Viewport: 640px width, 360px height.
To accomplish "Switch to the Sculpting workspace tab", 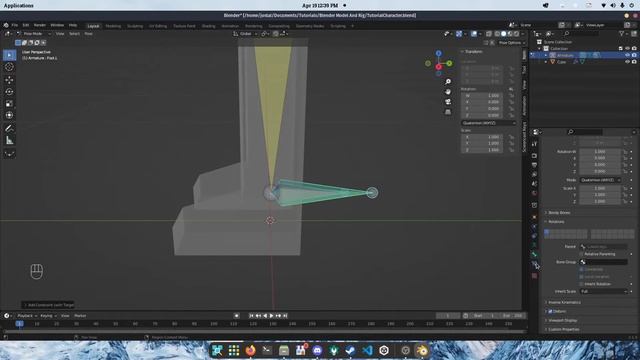I will click(x=135, y=26).
